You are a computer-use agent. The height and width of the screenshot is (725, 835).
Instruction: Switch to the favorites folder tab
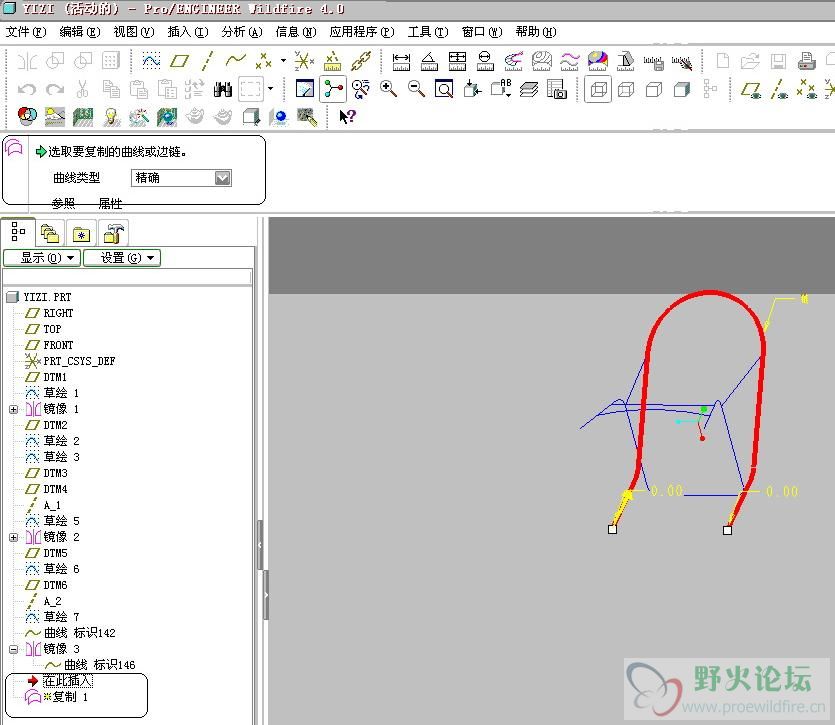pyautogui.click(x=81, y=233)
